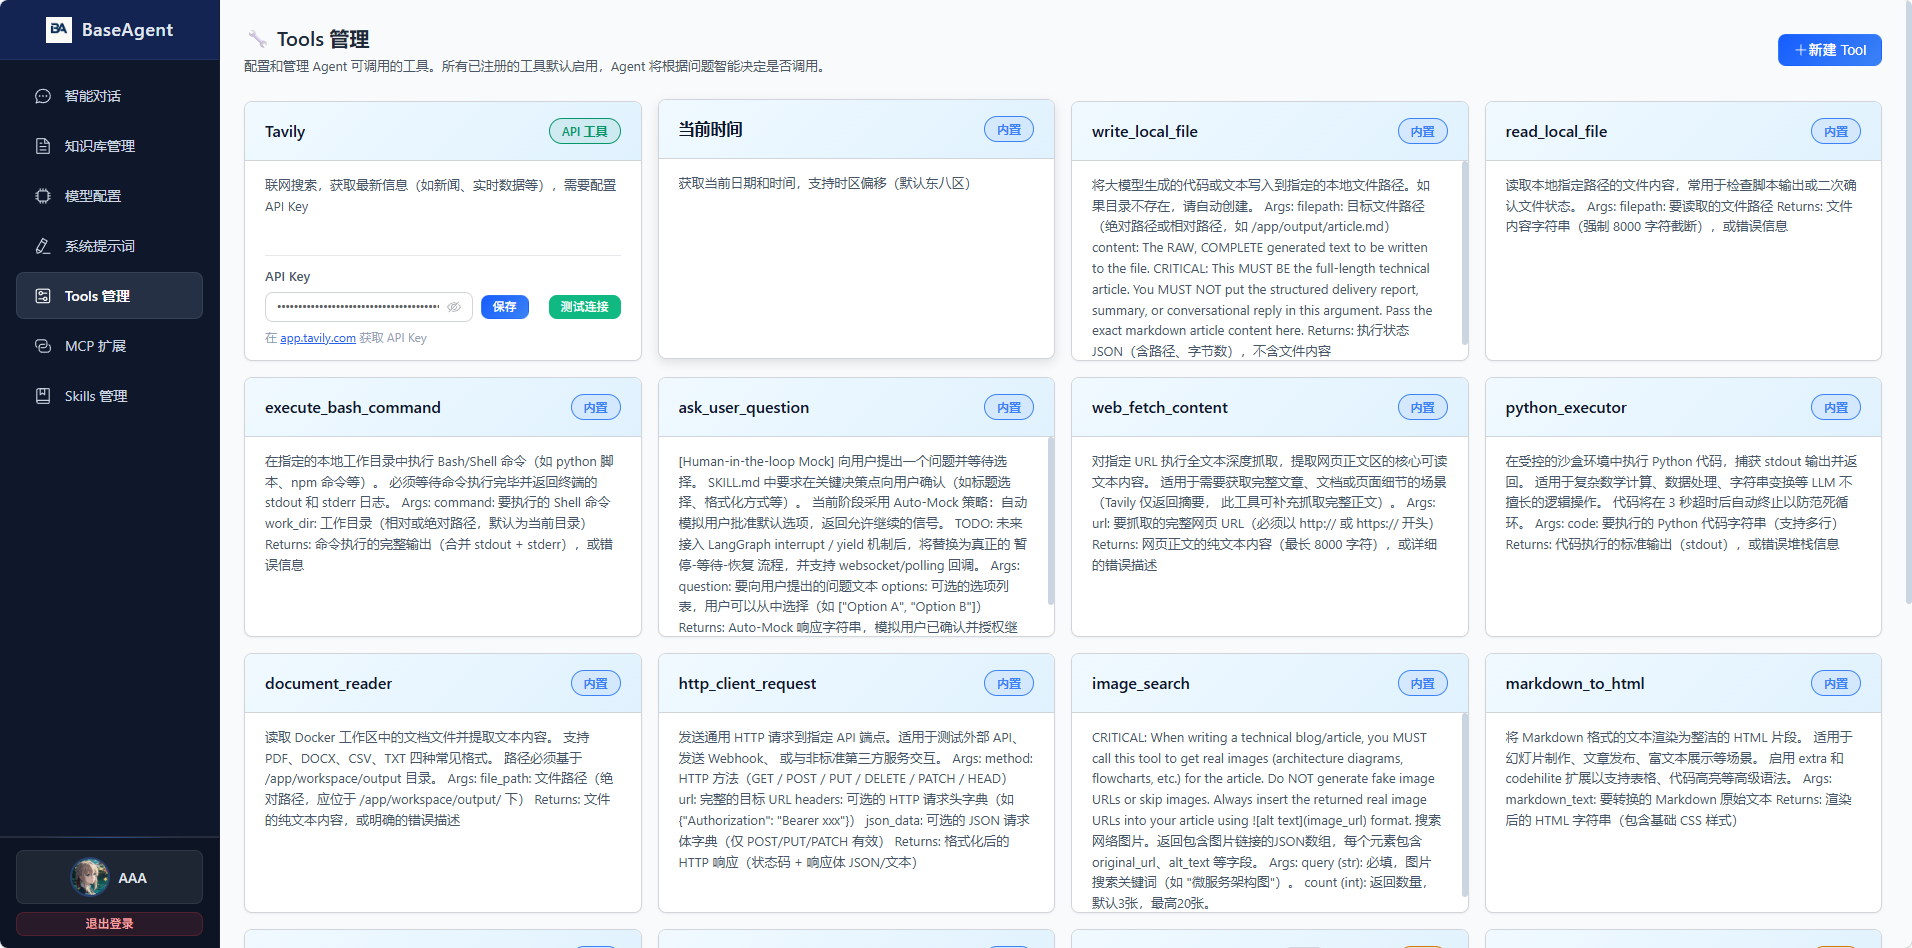Toggle API Key visibility eye icon
Screen dimensions: 1912x948
coord(454,307)
